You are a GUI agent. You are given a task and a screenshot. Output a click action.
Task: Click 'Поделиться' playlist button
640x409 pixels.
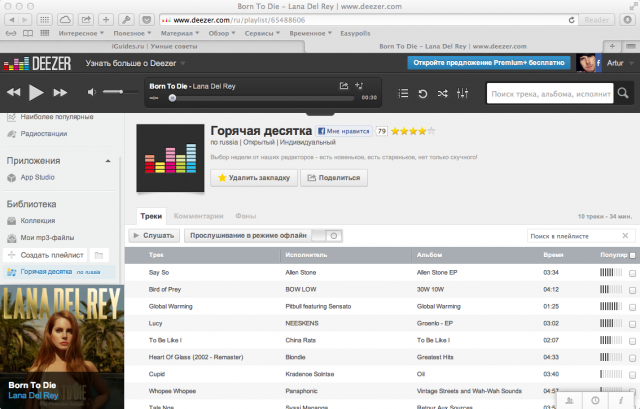coord(334,178)
